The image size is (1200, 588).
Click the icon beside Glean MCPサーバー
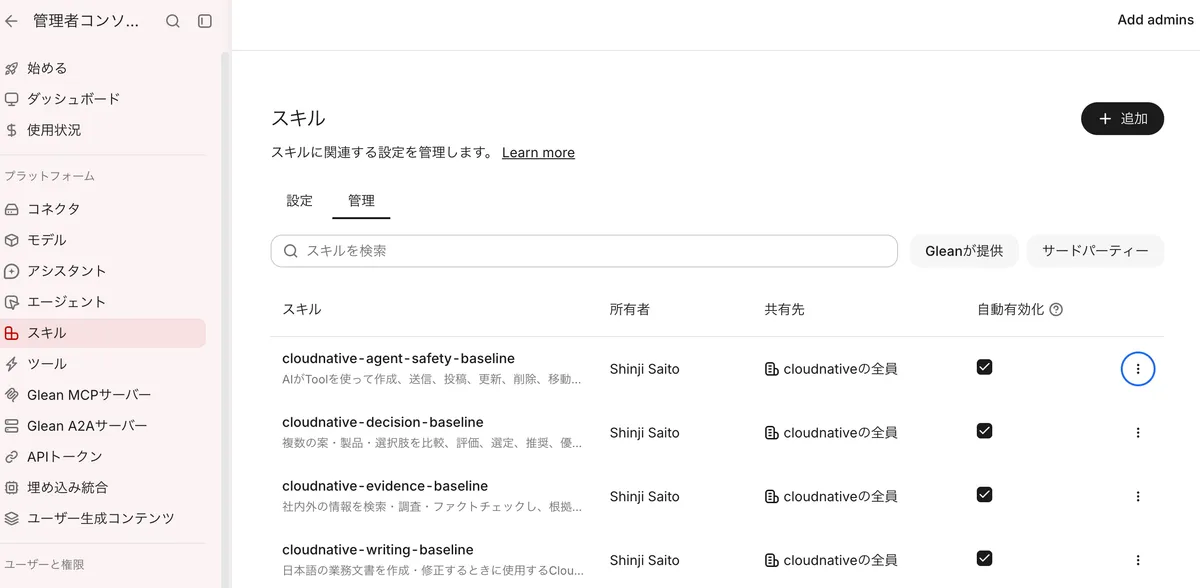coord(12,395)
